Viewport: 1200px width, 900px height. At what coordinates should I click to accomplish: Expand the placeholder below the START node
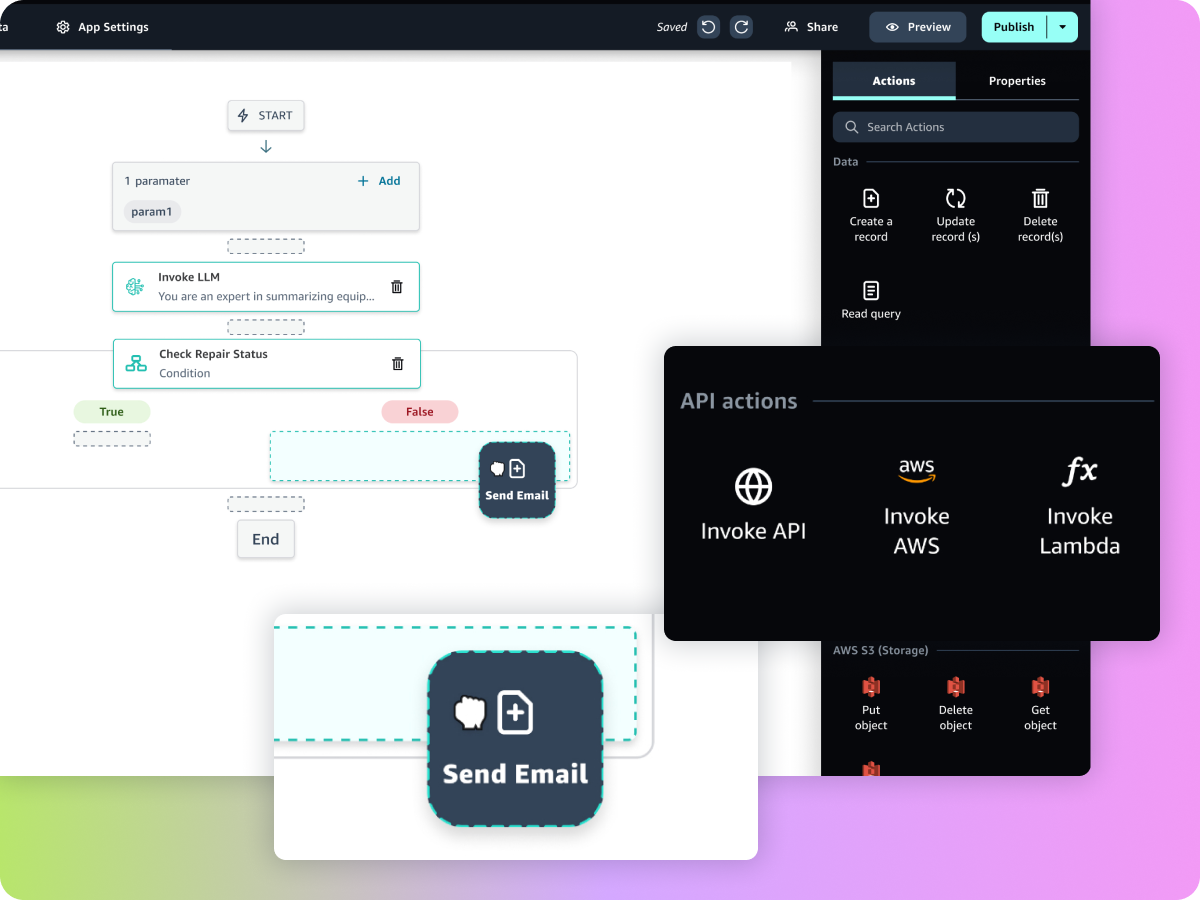pos(265,245)
